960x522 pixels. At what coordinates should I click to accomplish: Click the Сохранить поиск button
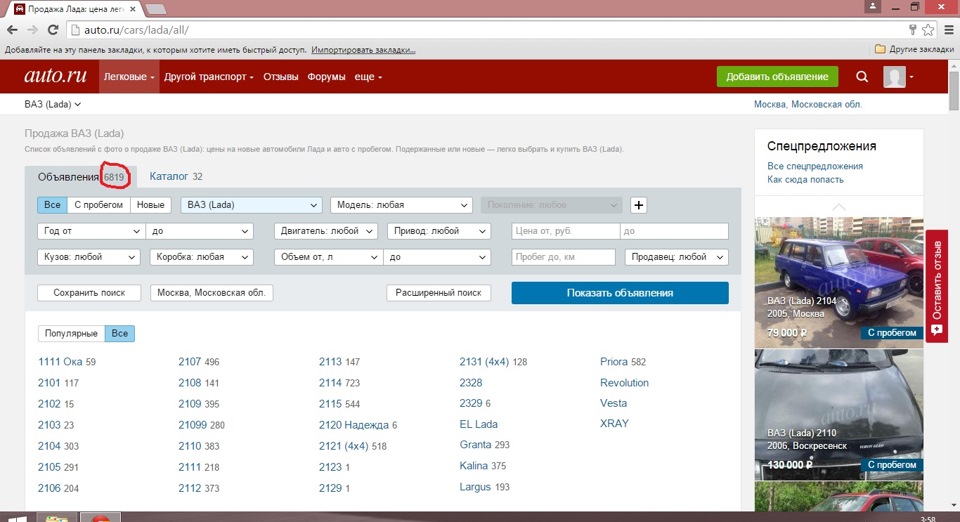pos(89,293)
